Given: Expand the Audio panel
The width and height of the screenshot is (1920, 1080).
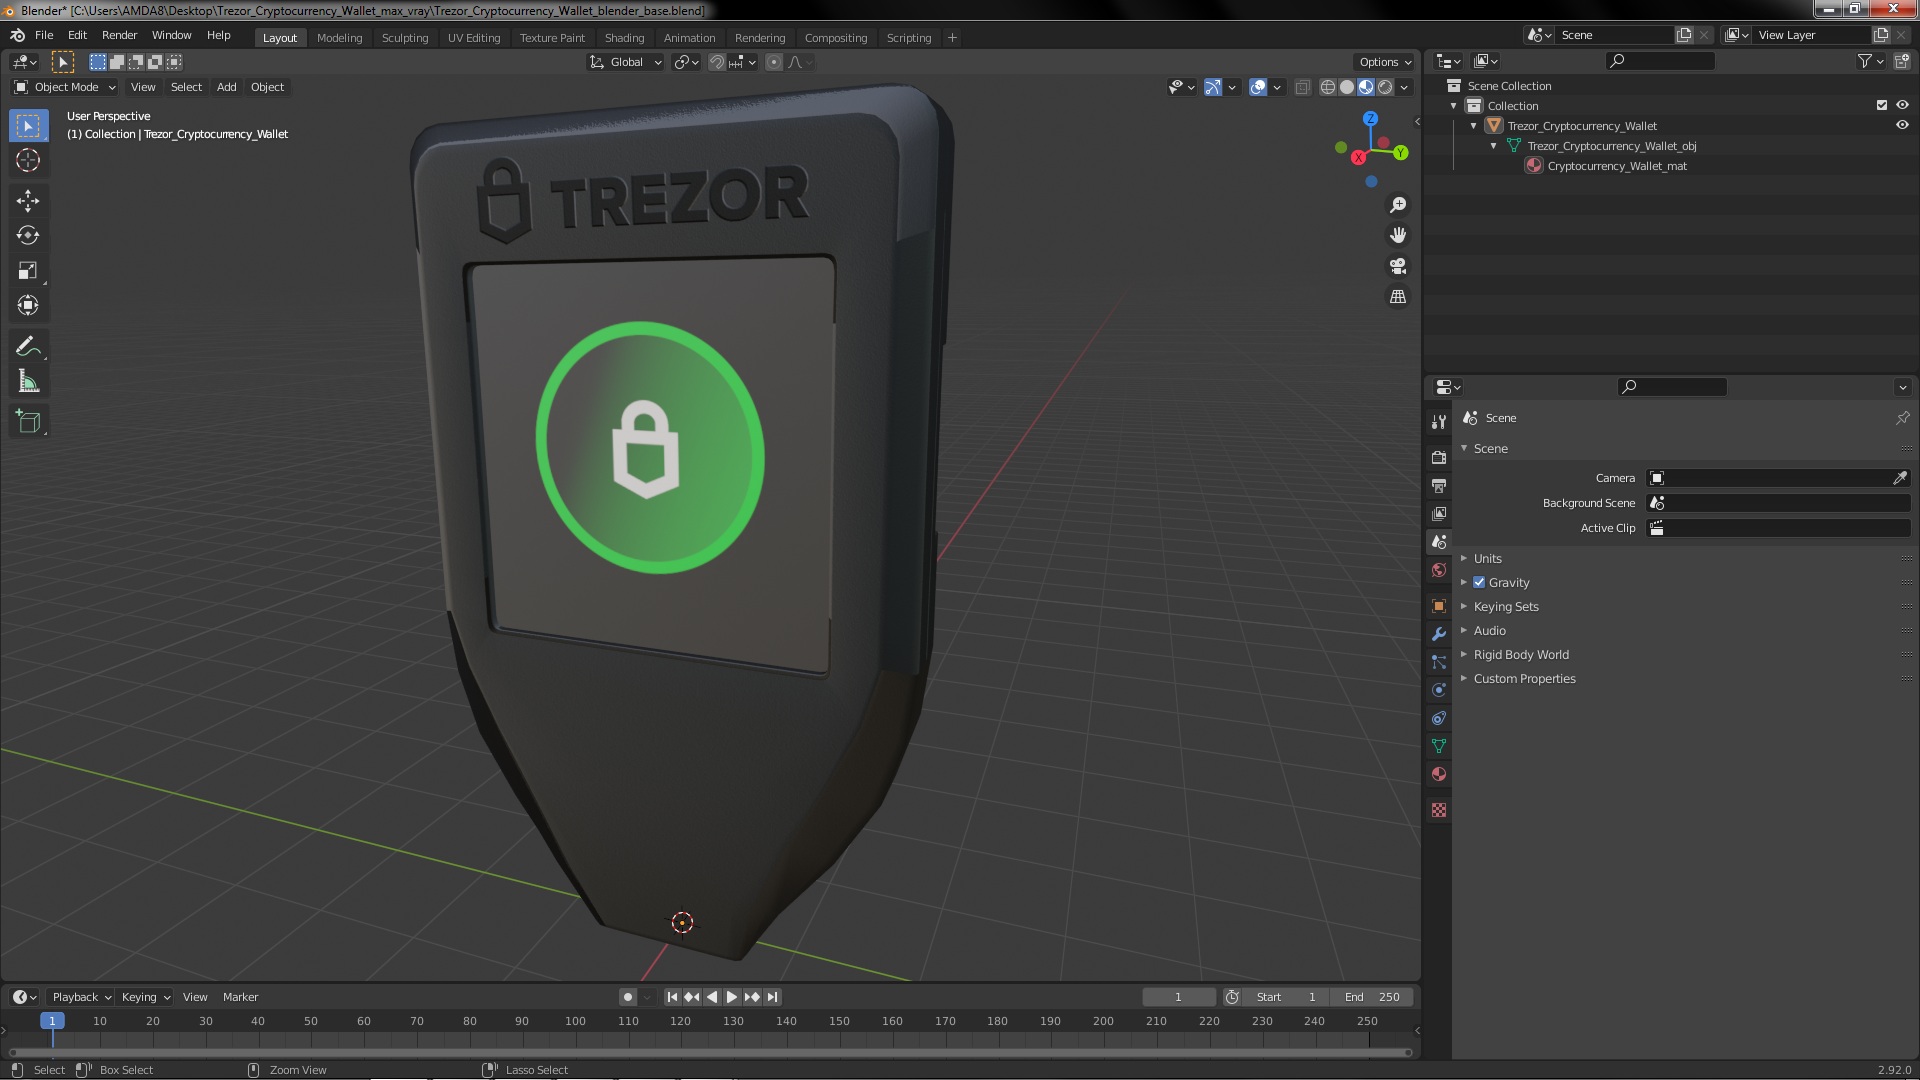Looking at the screenshot, I should click(1489, 630).
